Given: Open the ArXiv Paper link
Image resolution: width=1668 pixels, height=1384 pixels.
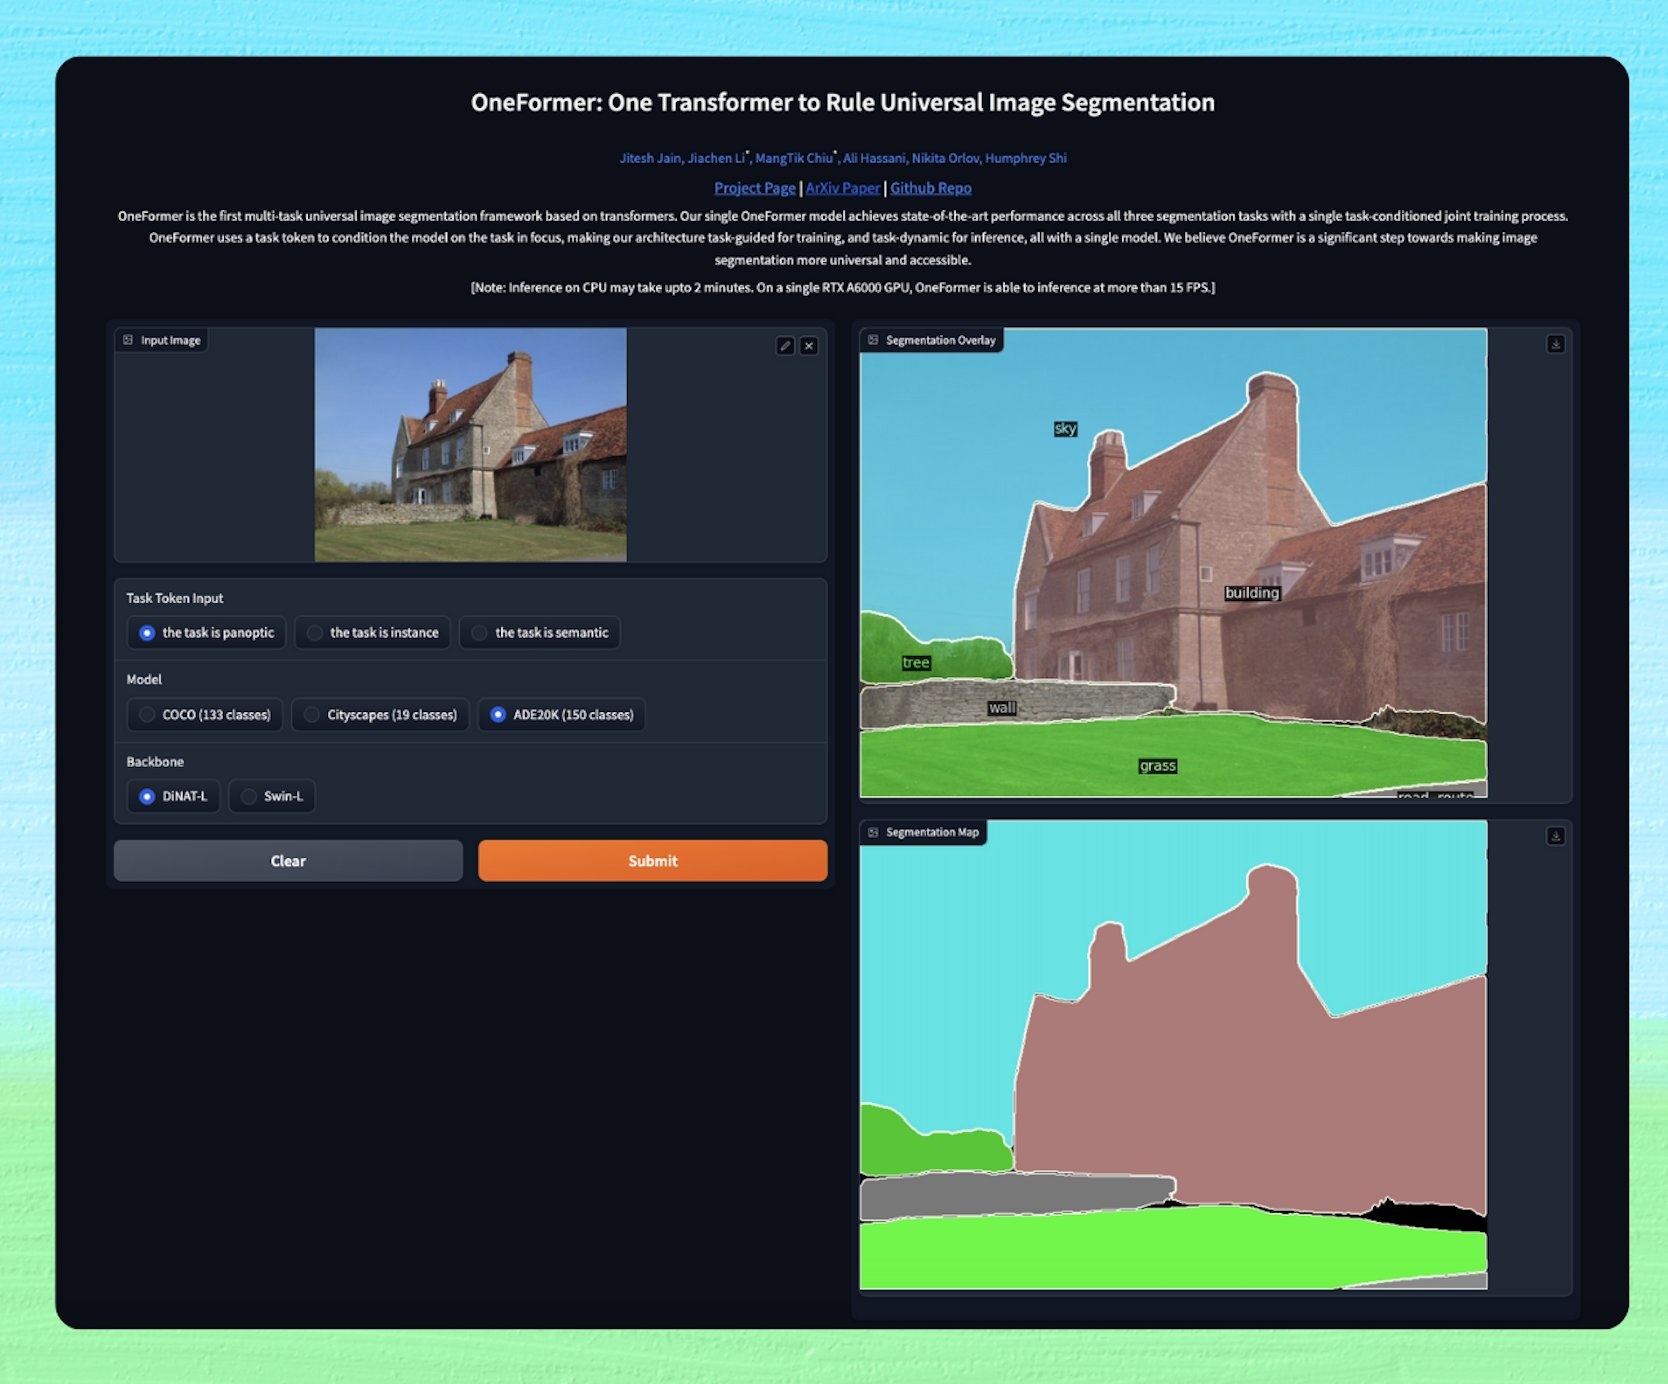Looking at the screenshot, I should (842, 188).
